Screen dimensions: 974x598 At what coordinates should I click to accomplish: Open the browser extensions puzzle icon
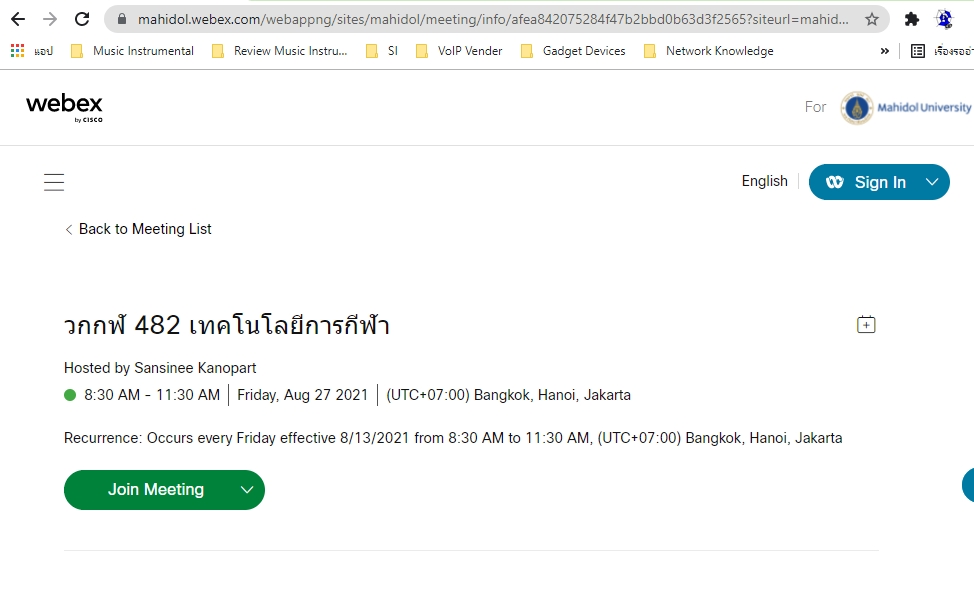tap(912, 19)
